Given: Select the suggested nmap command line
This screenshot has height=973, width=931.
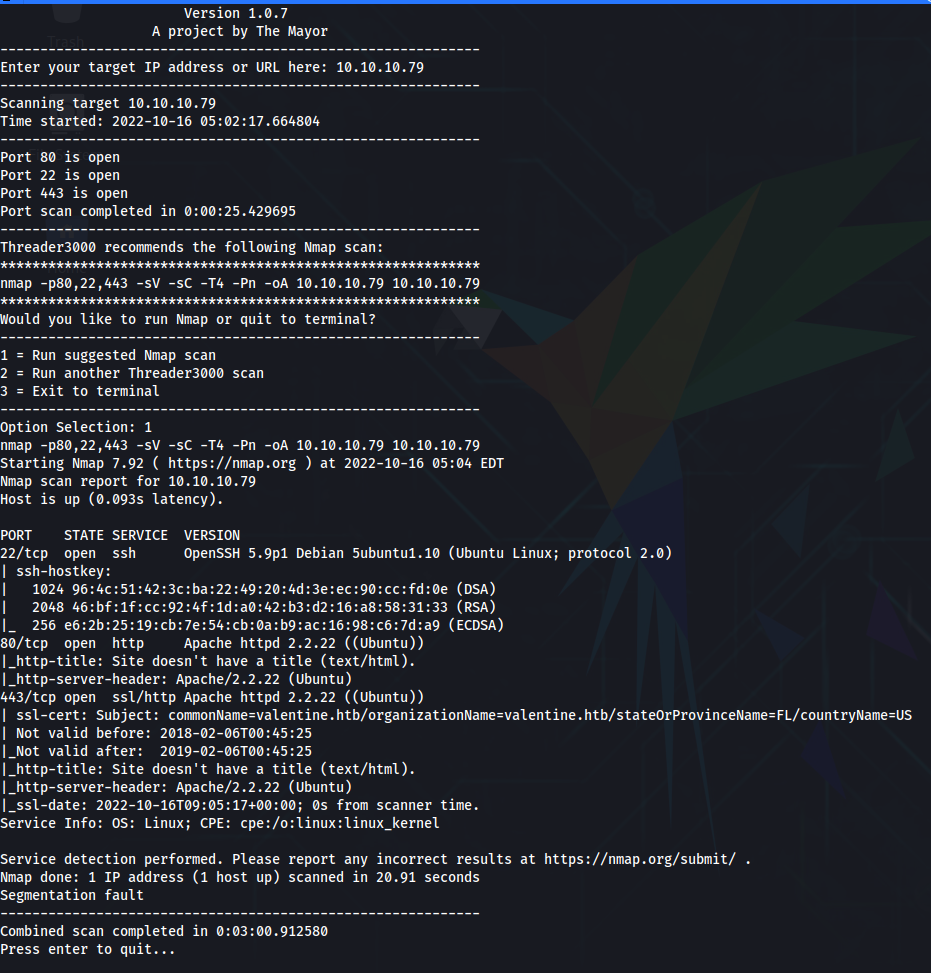Looking at the screenshot, I should pos(240,283).
